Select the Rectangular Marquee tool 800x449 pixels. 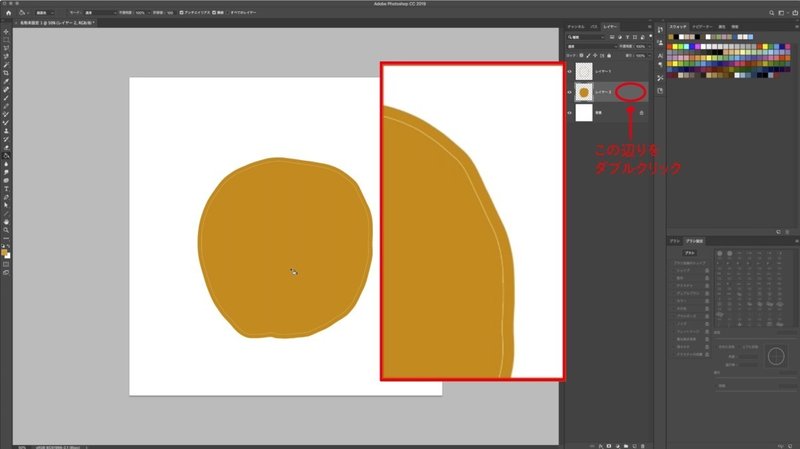(6, 39)
